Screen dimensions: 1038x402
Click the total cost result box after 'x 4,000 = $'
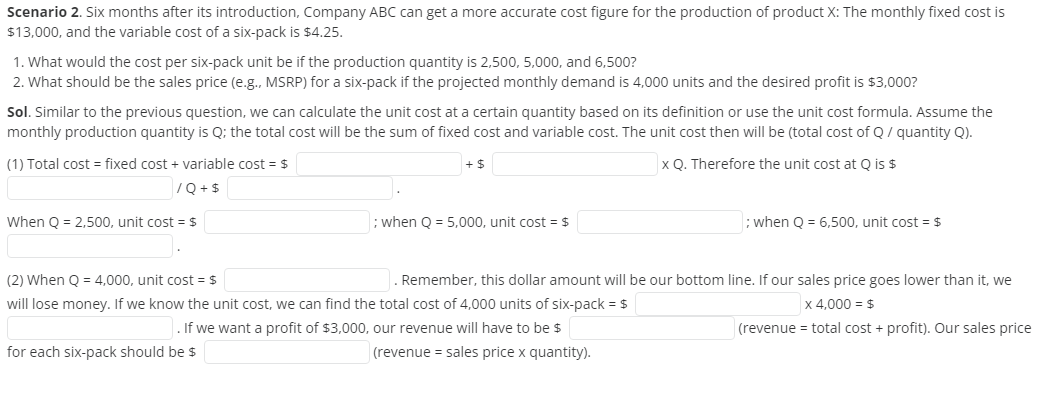point(90,328)
